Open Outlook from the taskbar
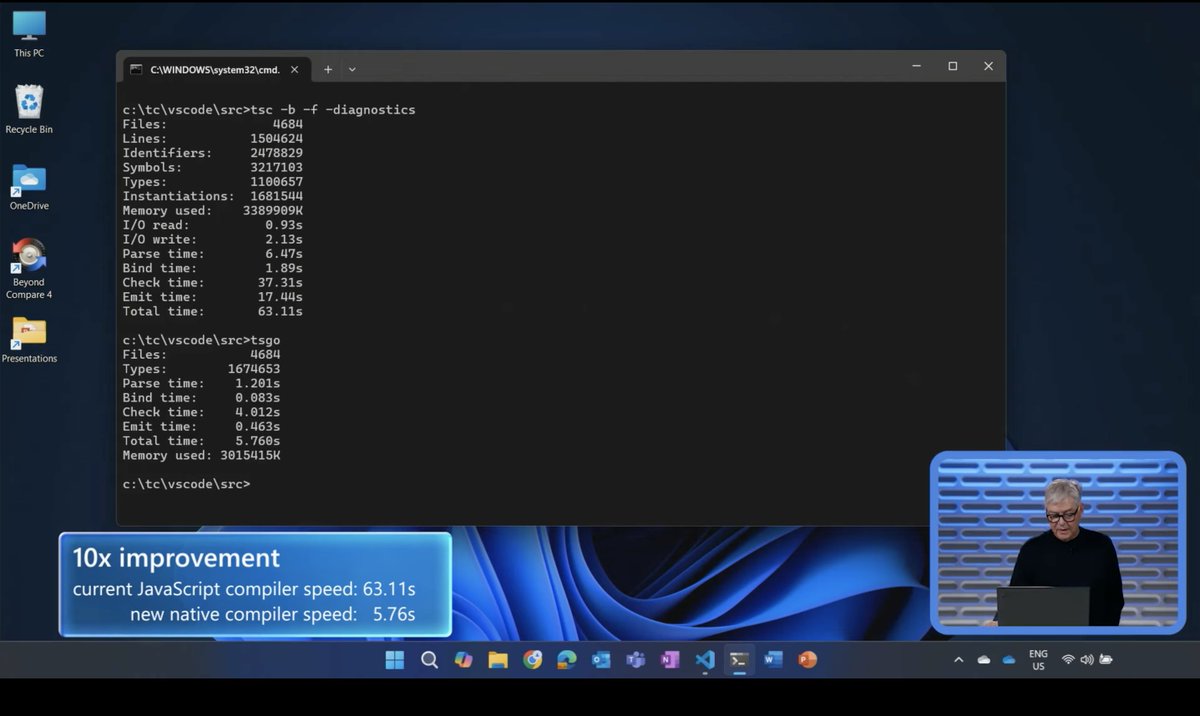Image resolution: width=1200 pixels, height=716 pixels. tap(601, 660)
